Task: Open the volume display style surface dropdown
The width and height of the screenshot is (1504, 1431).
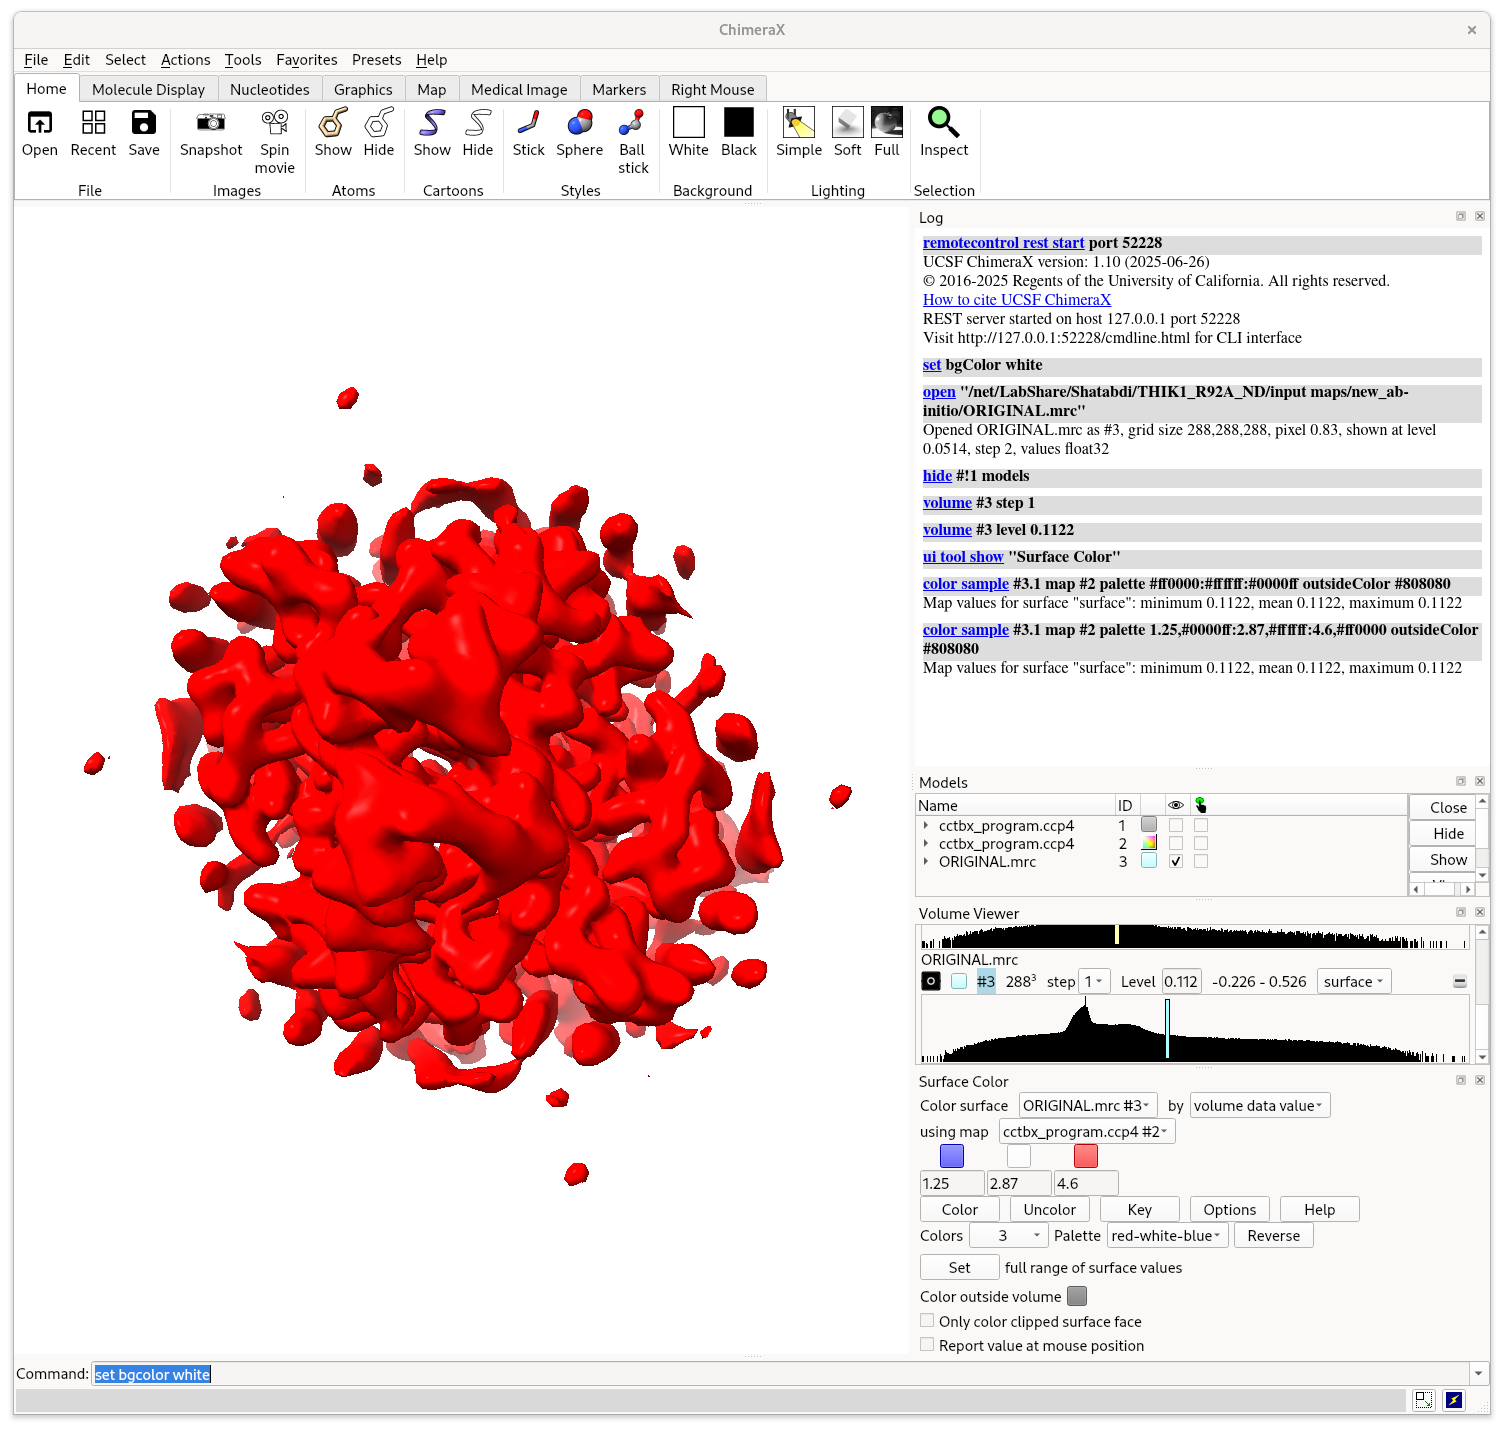Action: coord(1353,982)
